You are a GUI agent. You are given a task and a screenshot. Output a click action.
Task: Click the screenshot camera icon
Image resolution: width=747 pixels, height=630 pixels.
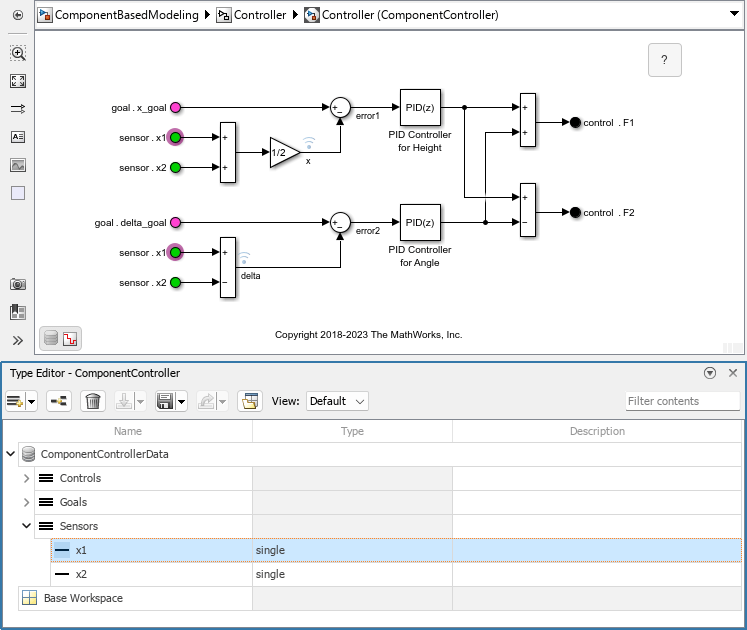point(18,285)
